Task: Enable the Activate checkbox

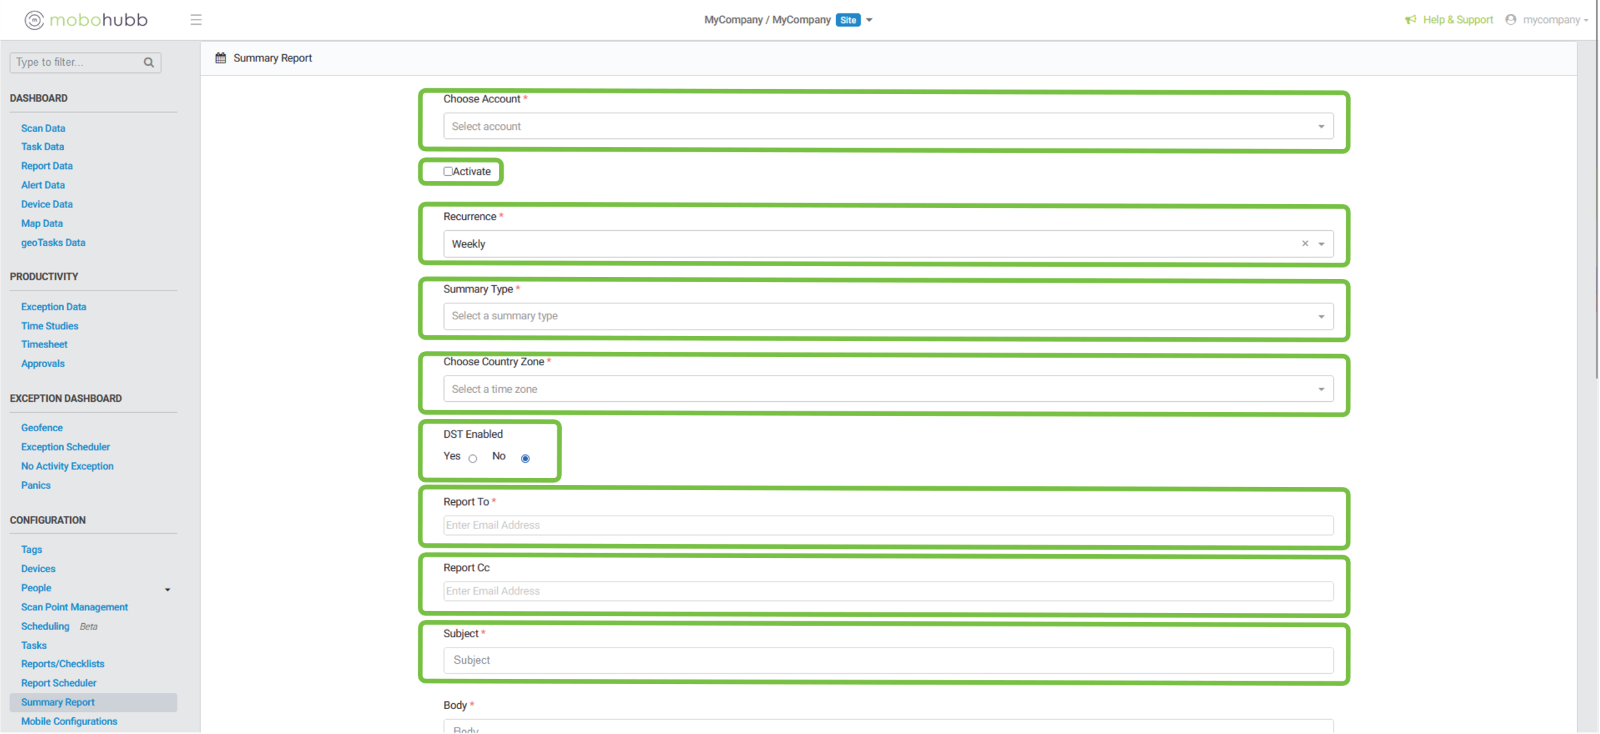Action: point(448,172)
